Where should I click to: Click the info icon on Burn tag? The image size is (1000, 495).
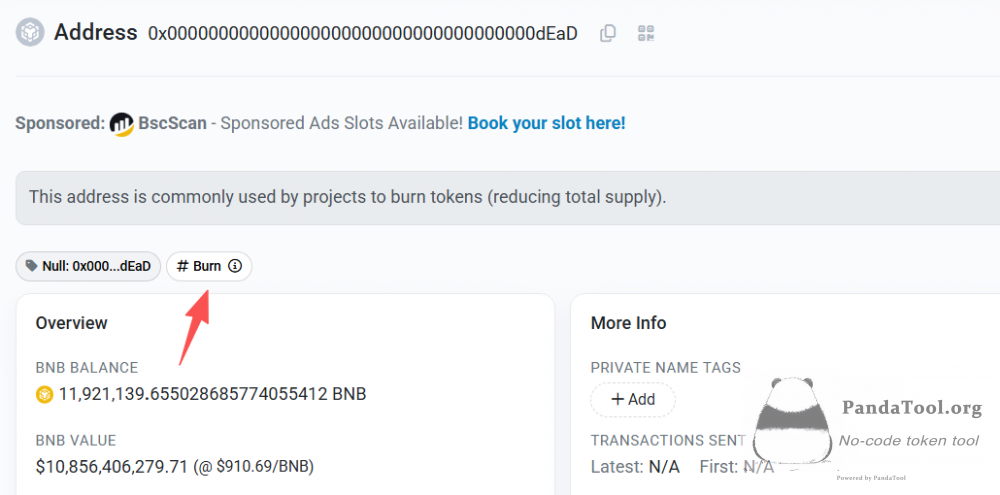(x=235, y=266)
